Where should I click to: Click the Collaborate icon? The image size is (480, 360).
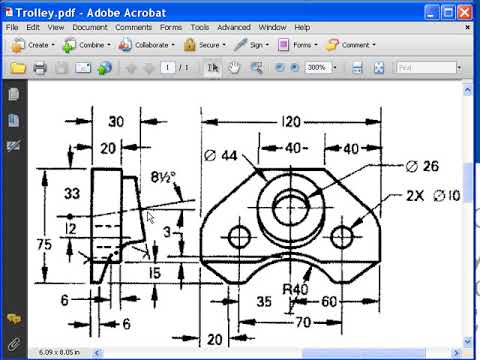click(125, 45)
